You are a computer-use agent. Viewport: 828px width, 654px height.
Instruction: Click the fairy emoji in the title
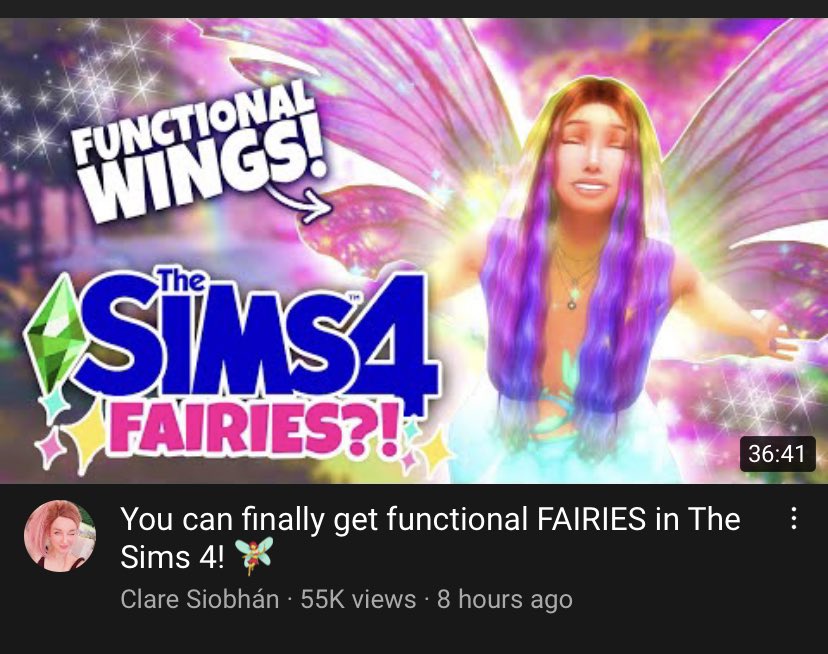(x=253, y=555)
